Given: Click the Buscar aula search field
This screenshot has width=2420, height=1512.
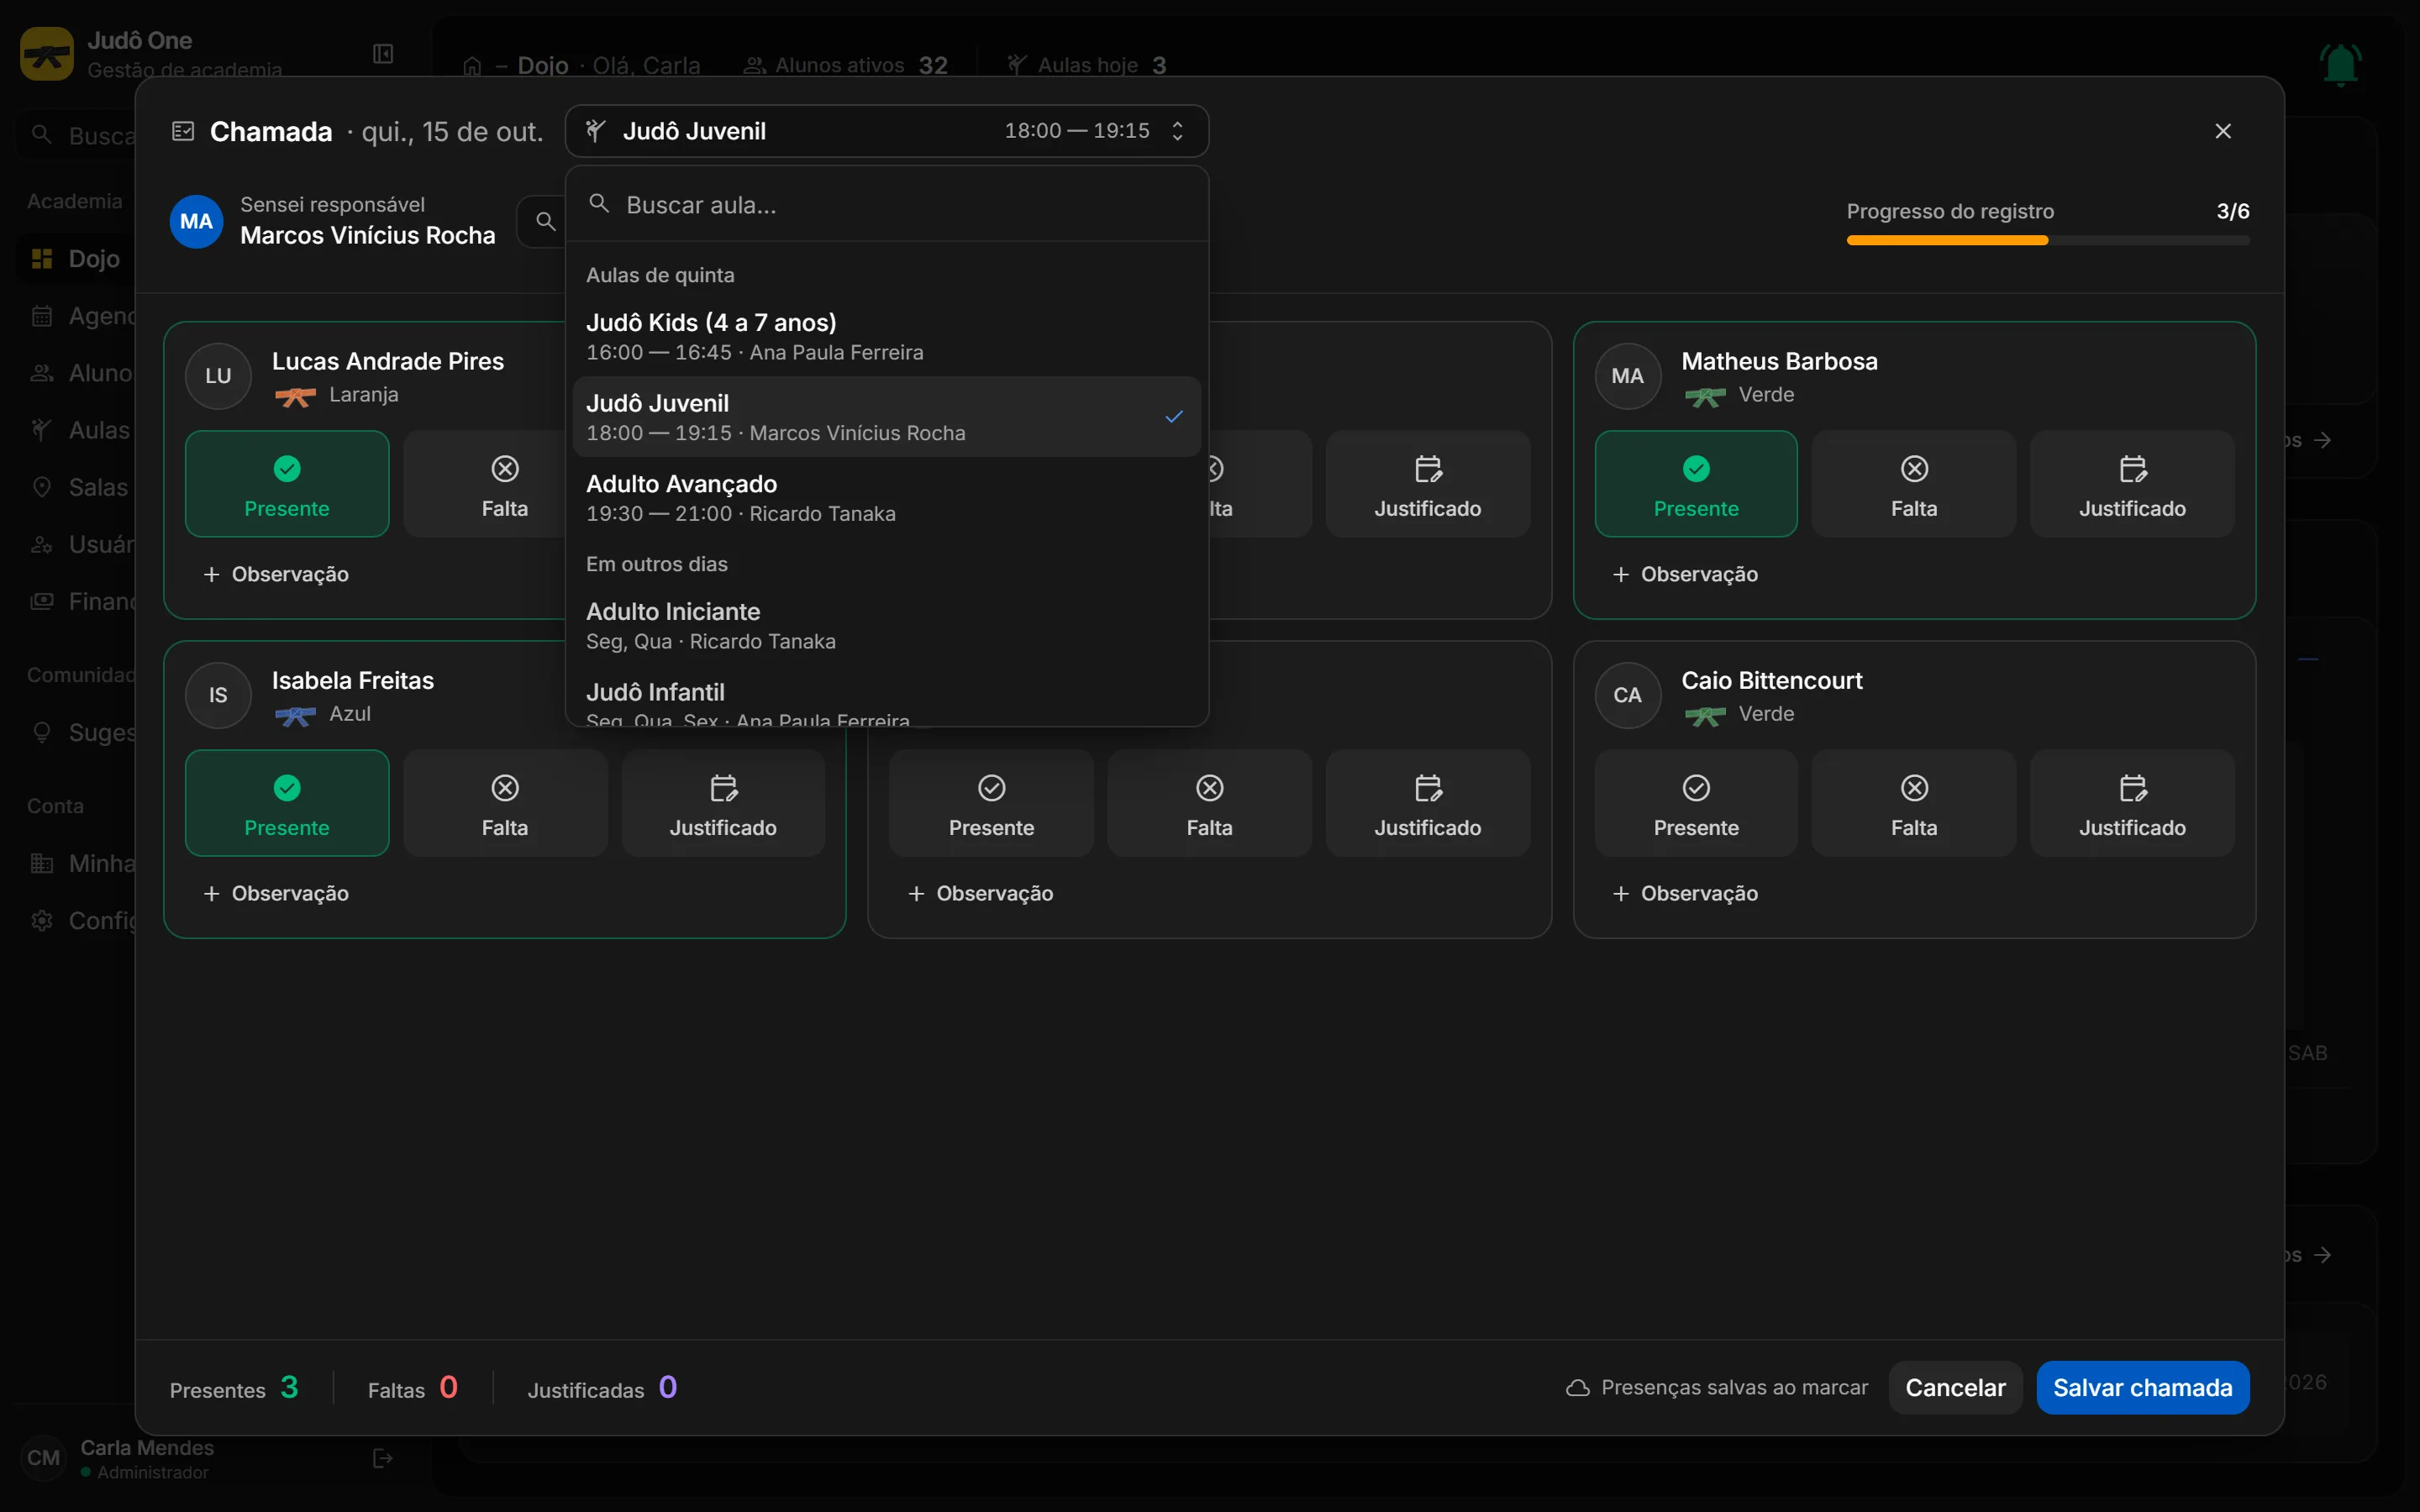Looking at the screenshot, I should click(x=887, y=205).
